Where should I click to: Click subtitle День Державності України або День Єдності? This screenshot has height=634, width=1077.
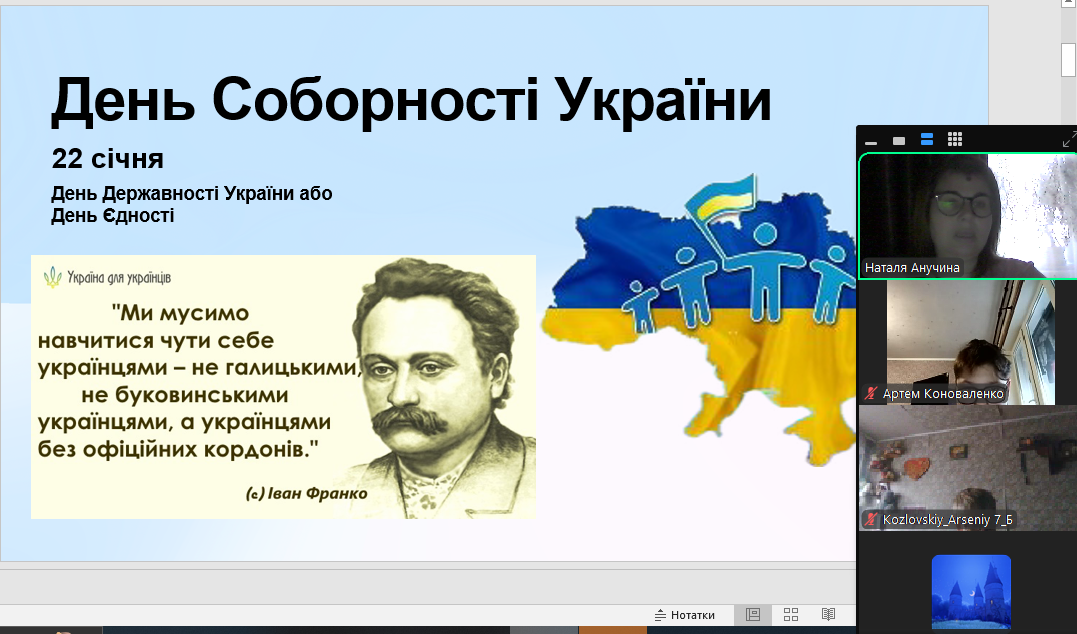192,204
